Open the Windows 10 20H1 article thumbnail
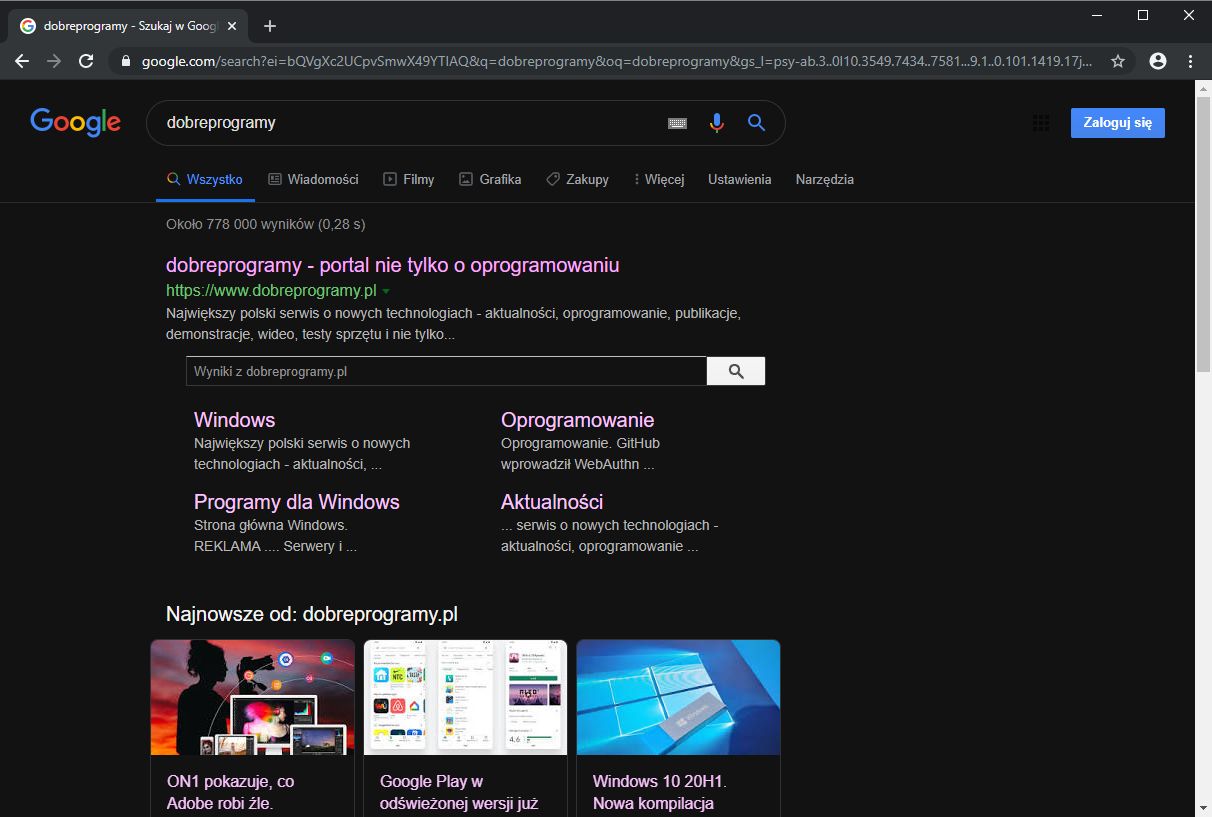 point(679,697)
